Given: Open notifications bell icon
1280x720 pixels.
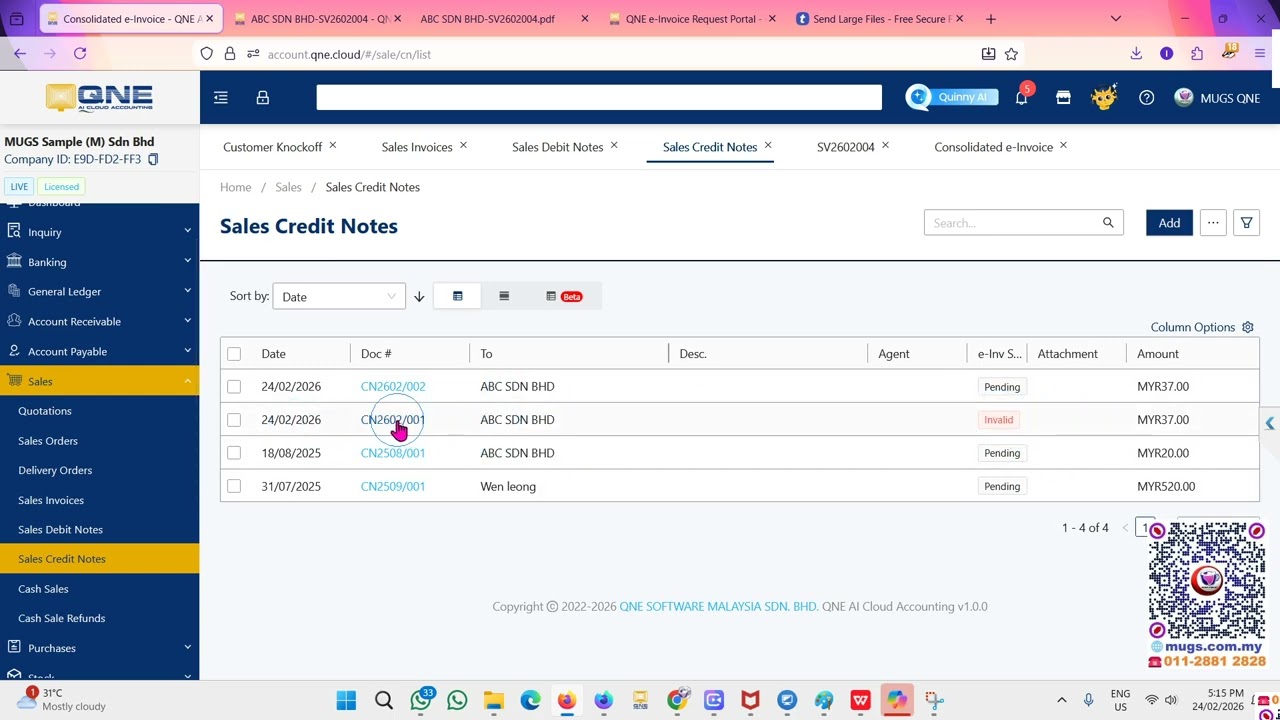Looking at the screenshot, I should [x=1021, y=97].
